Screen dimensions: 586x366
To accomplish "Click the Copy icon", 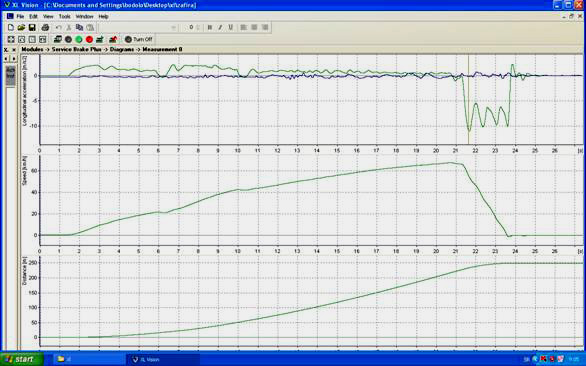I will point(79,27).
